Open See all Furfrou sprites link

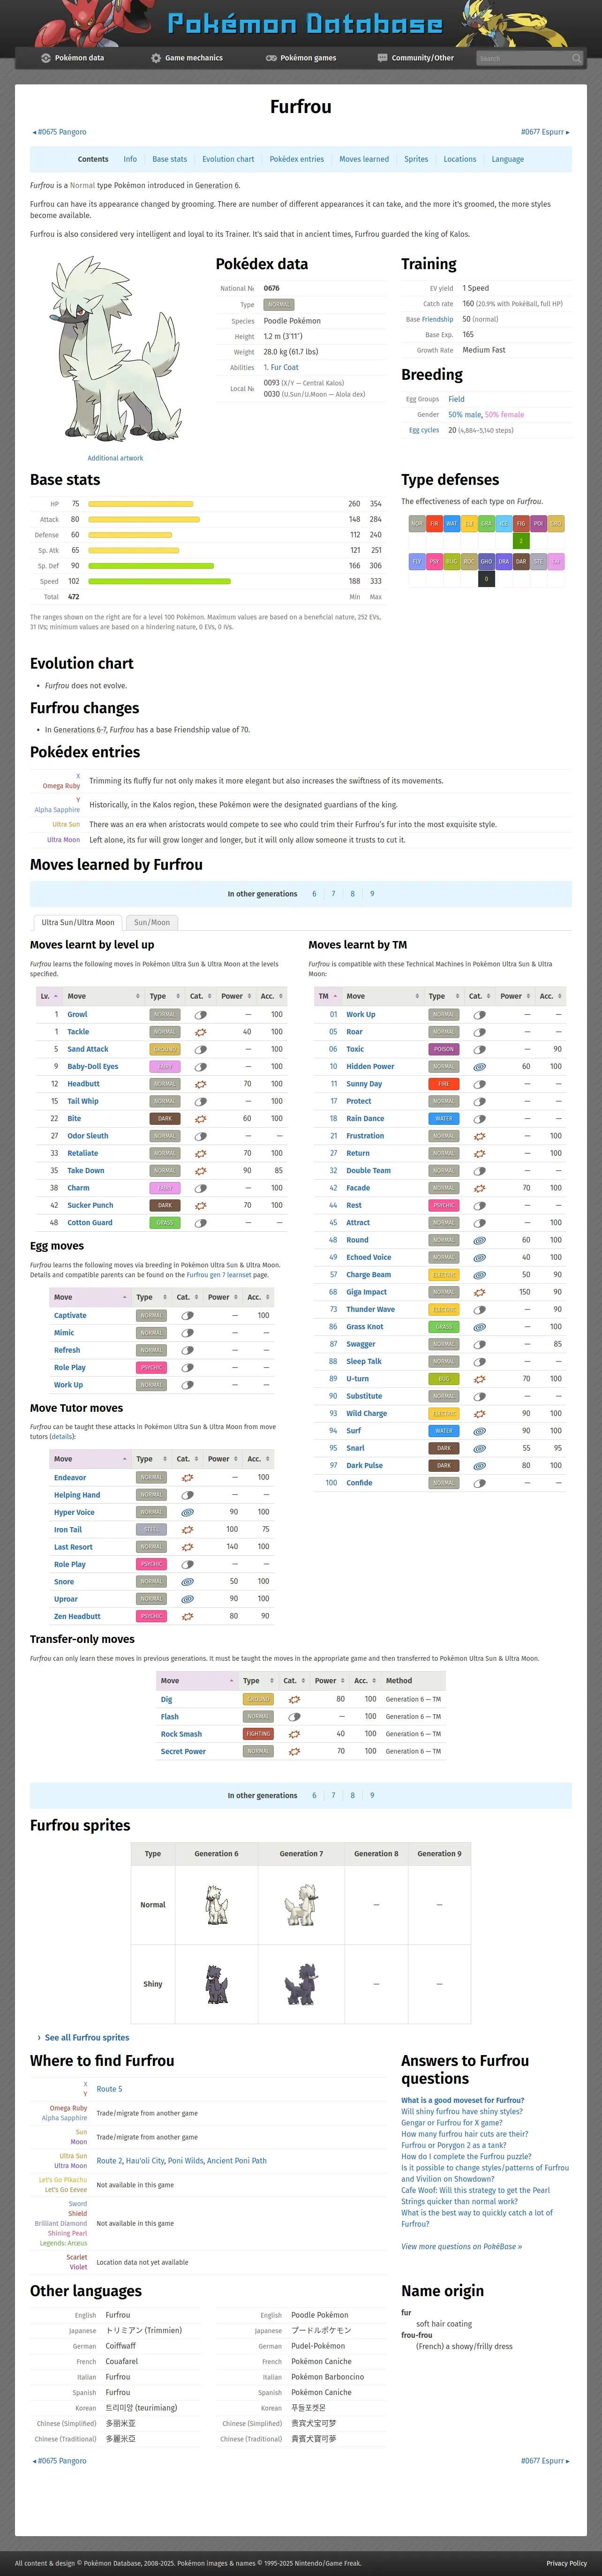click(87, 2037)
